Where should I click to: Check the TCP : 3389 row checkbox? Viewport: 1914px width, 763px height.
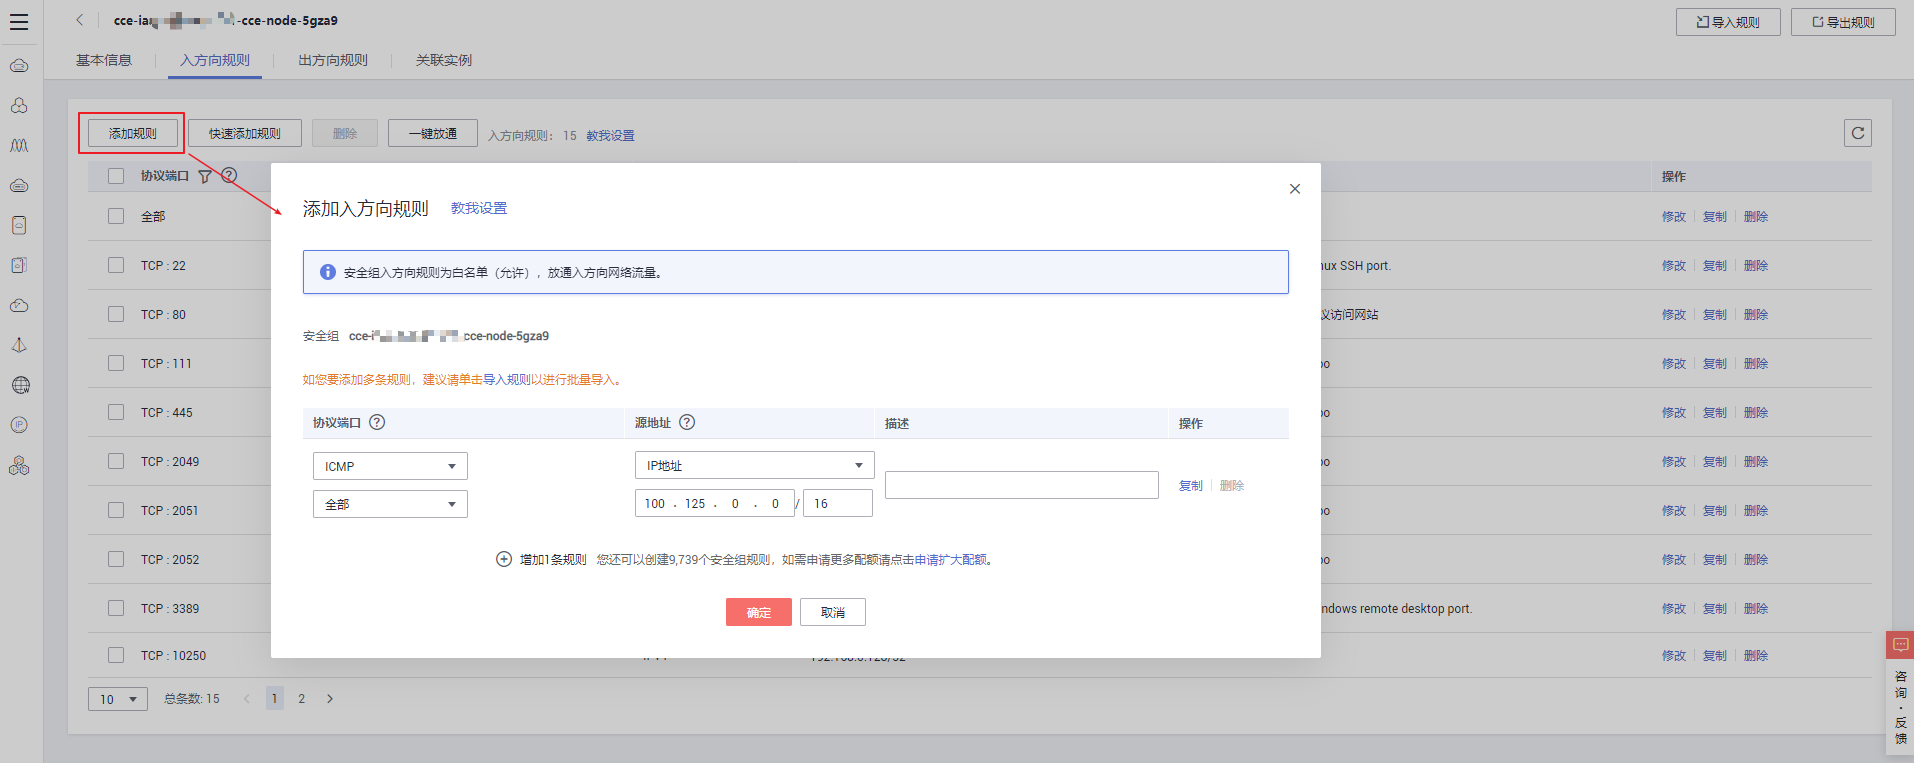click(x=116, y=608)
